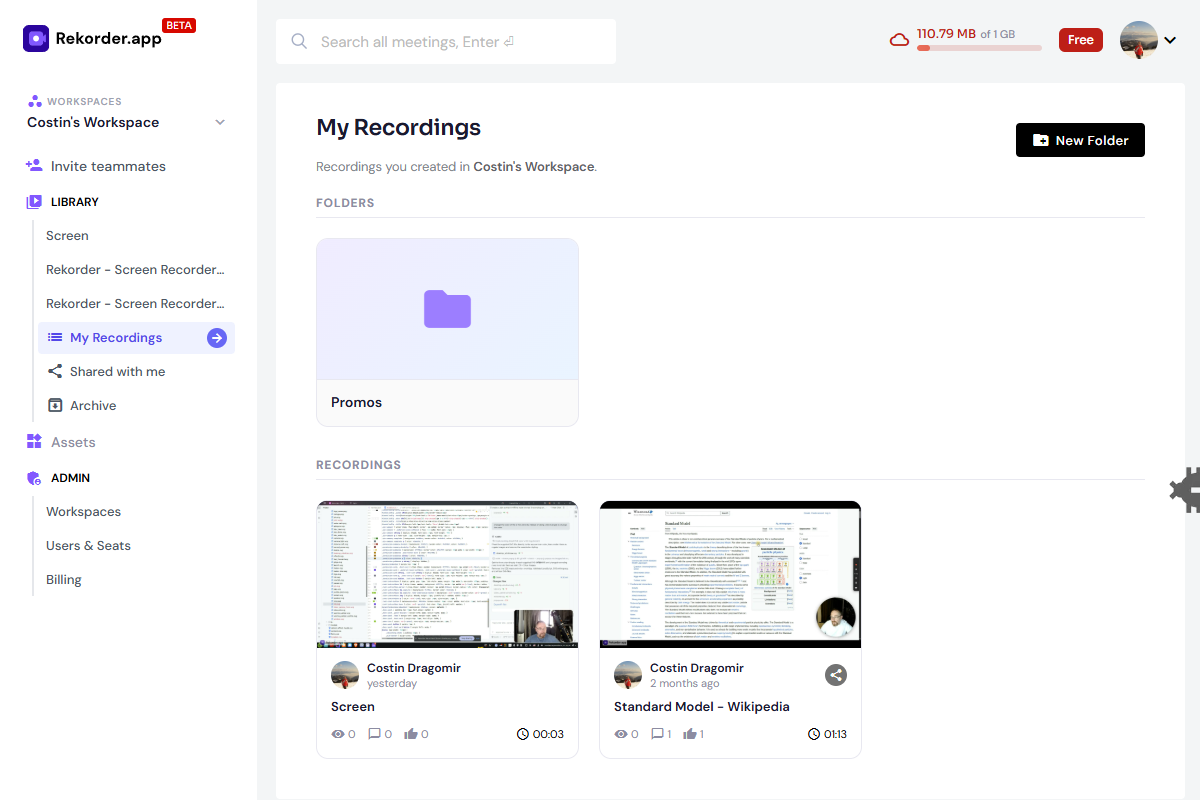1200x800 pixels.
Task: Click comments icon on Screen card
Action: [375, 734]
